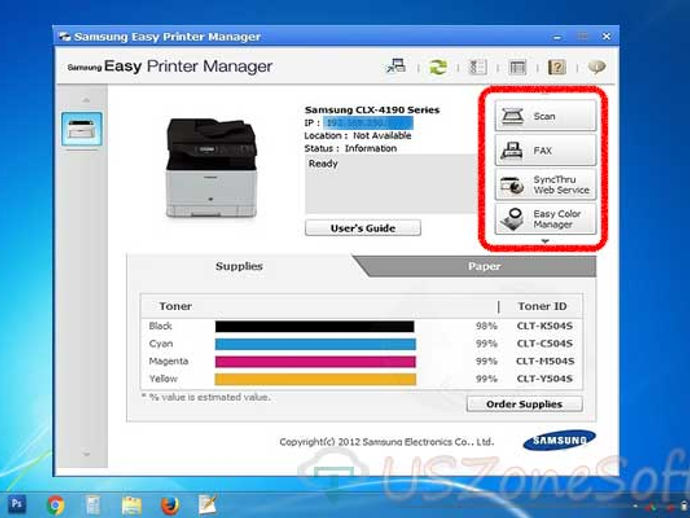
Task: Click the cyan toner level bar
Action: [x=315, y=344]
